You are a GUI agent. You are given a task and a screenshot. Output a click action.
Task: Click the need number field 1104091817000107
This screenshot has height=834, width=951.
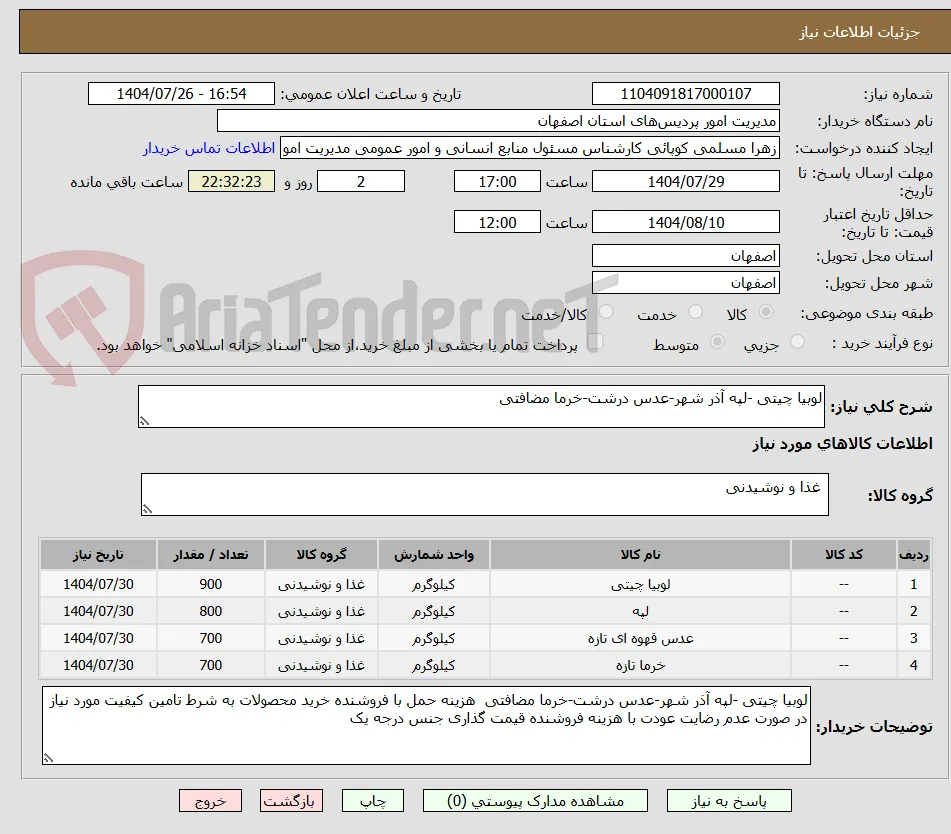(685, 94)
